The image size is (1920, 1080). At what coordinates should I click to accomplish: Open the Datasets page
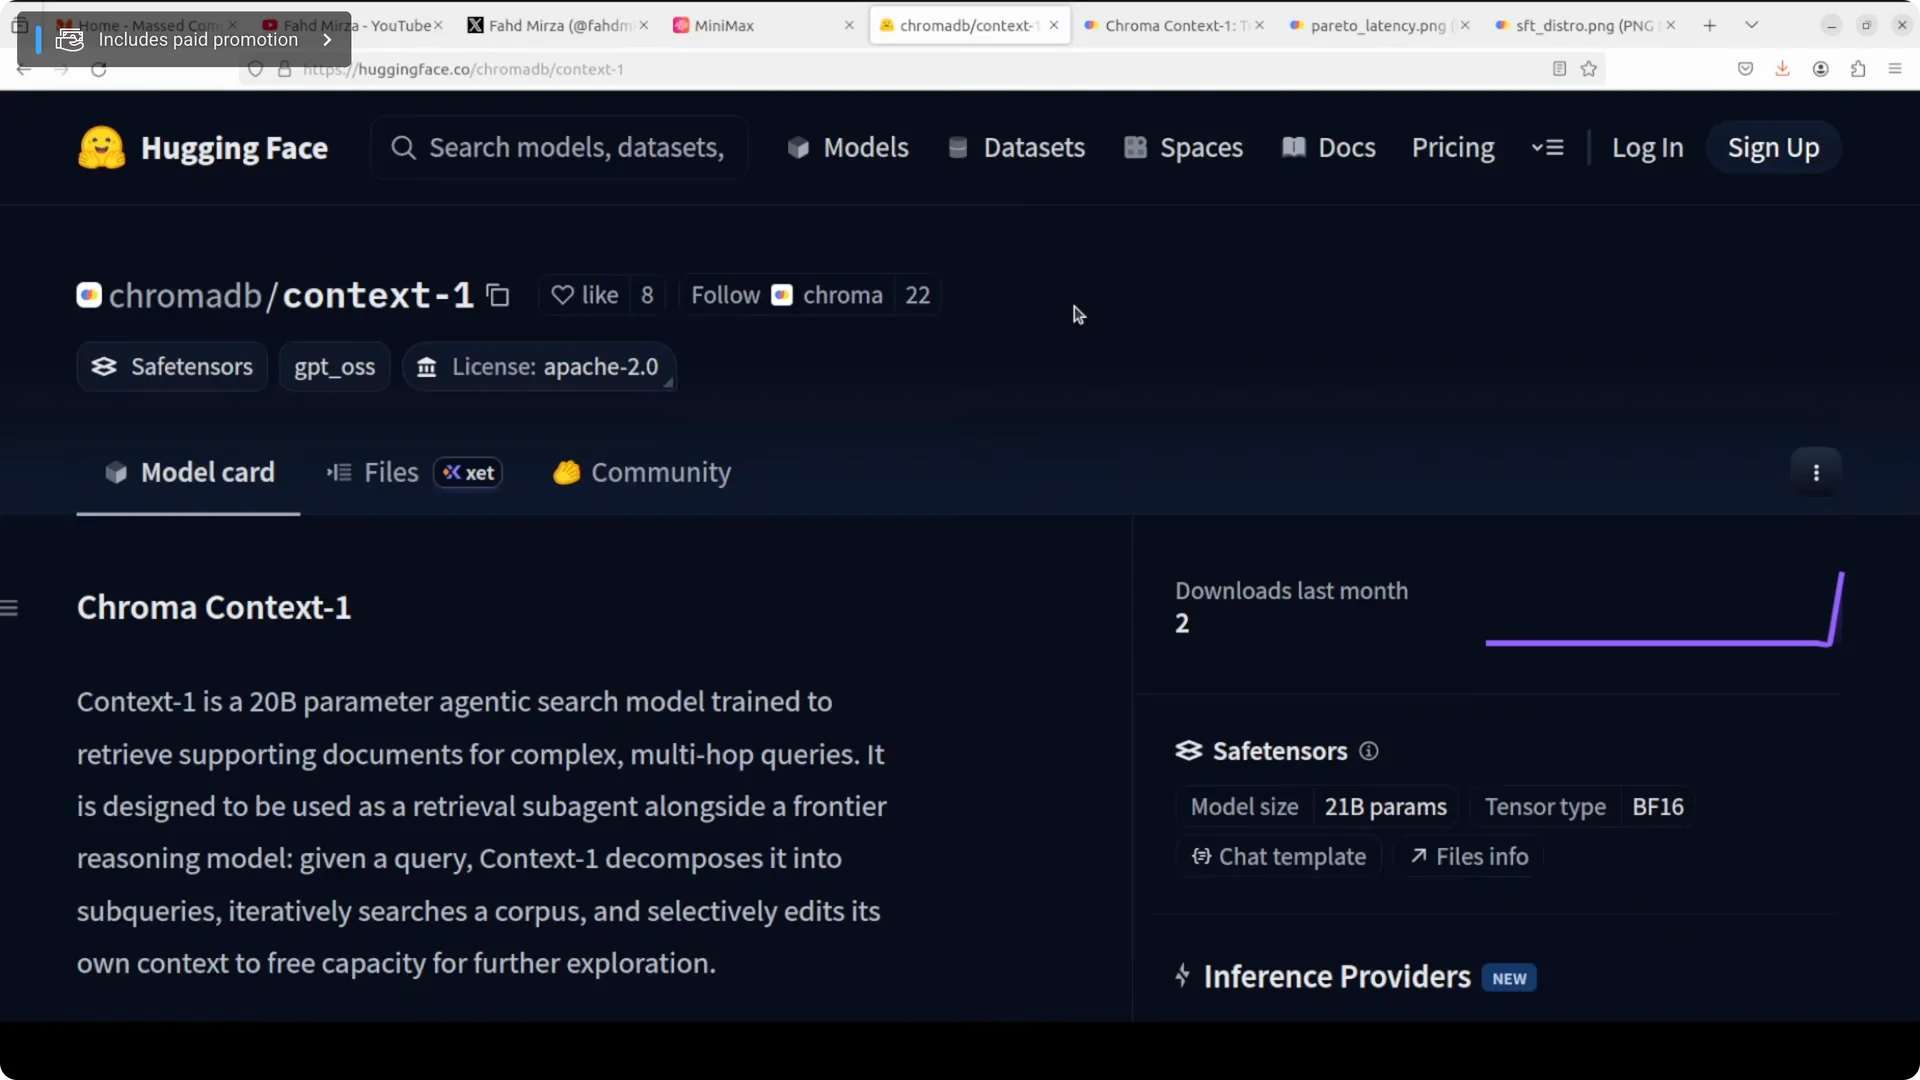click(1016, 148)
